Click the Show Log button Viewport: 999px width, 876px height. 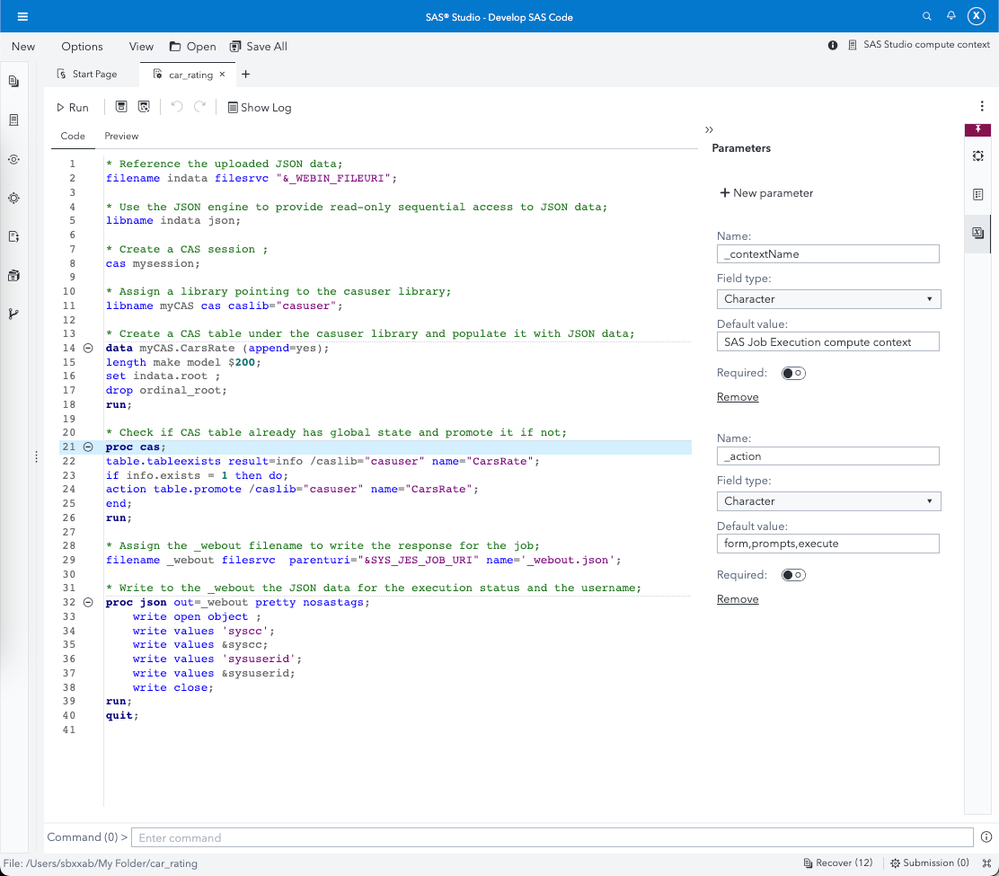click(259, 107)
